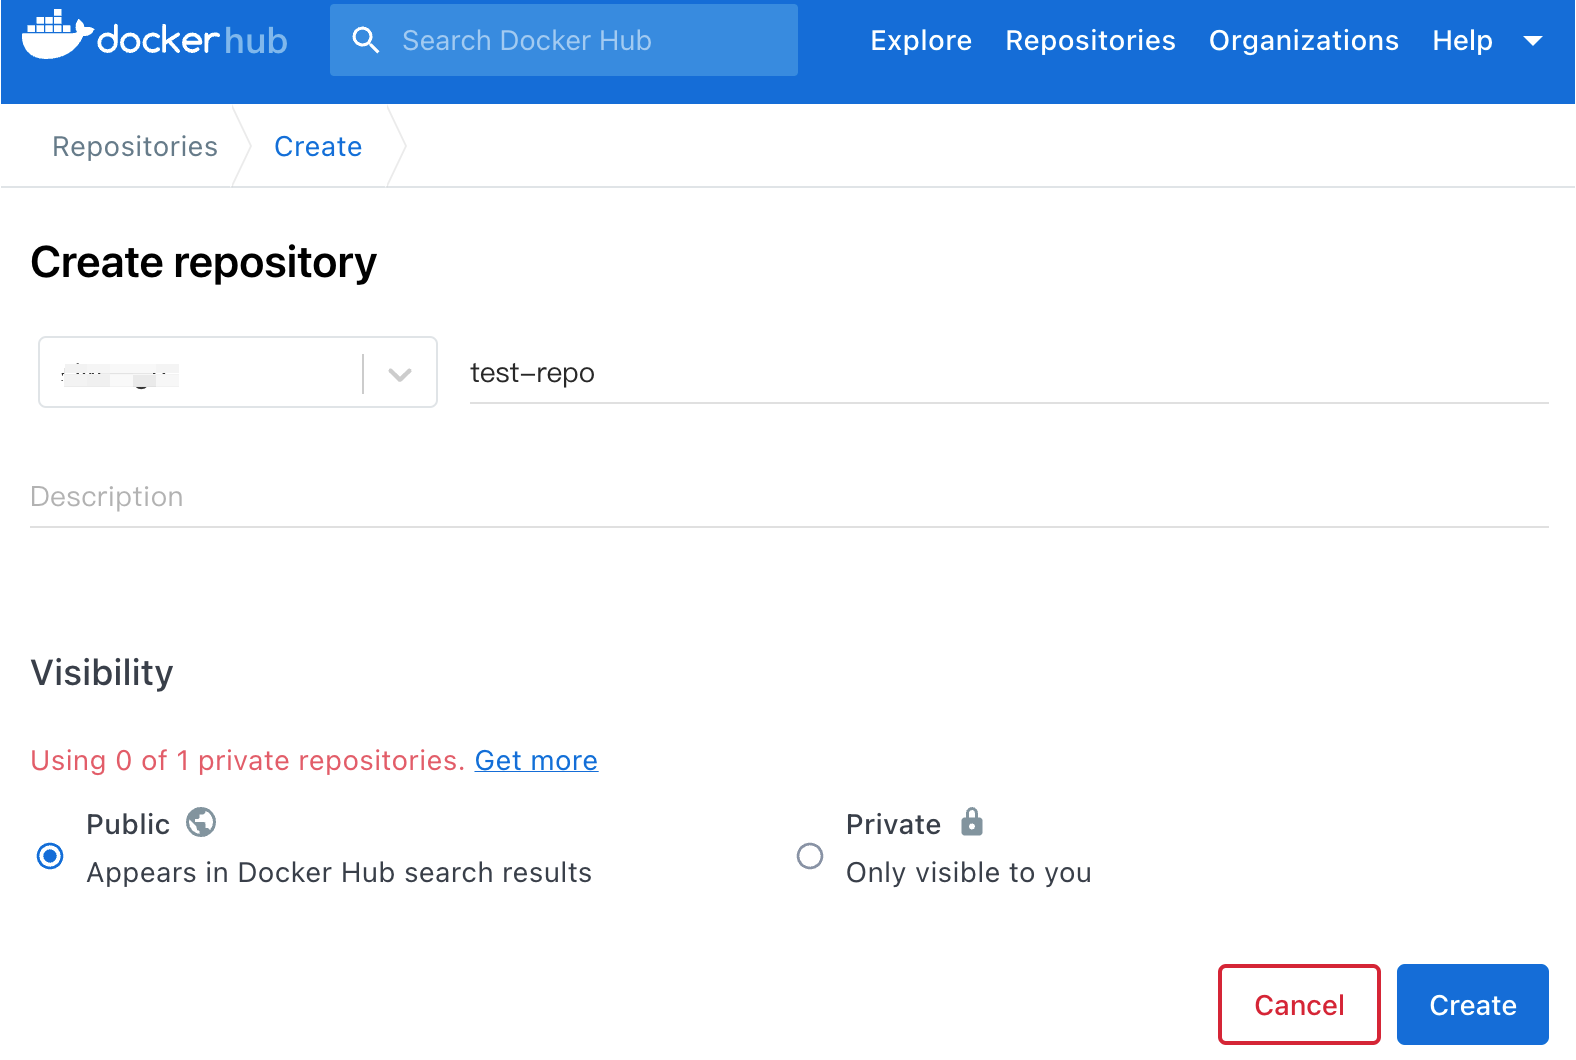Click the repository name field test-repo
The image size is (1576, 1060).
pyautogui.click(x=1009, y=373)
